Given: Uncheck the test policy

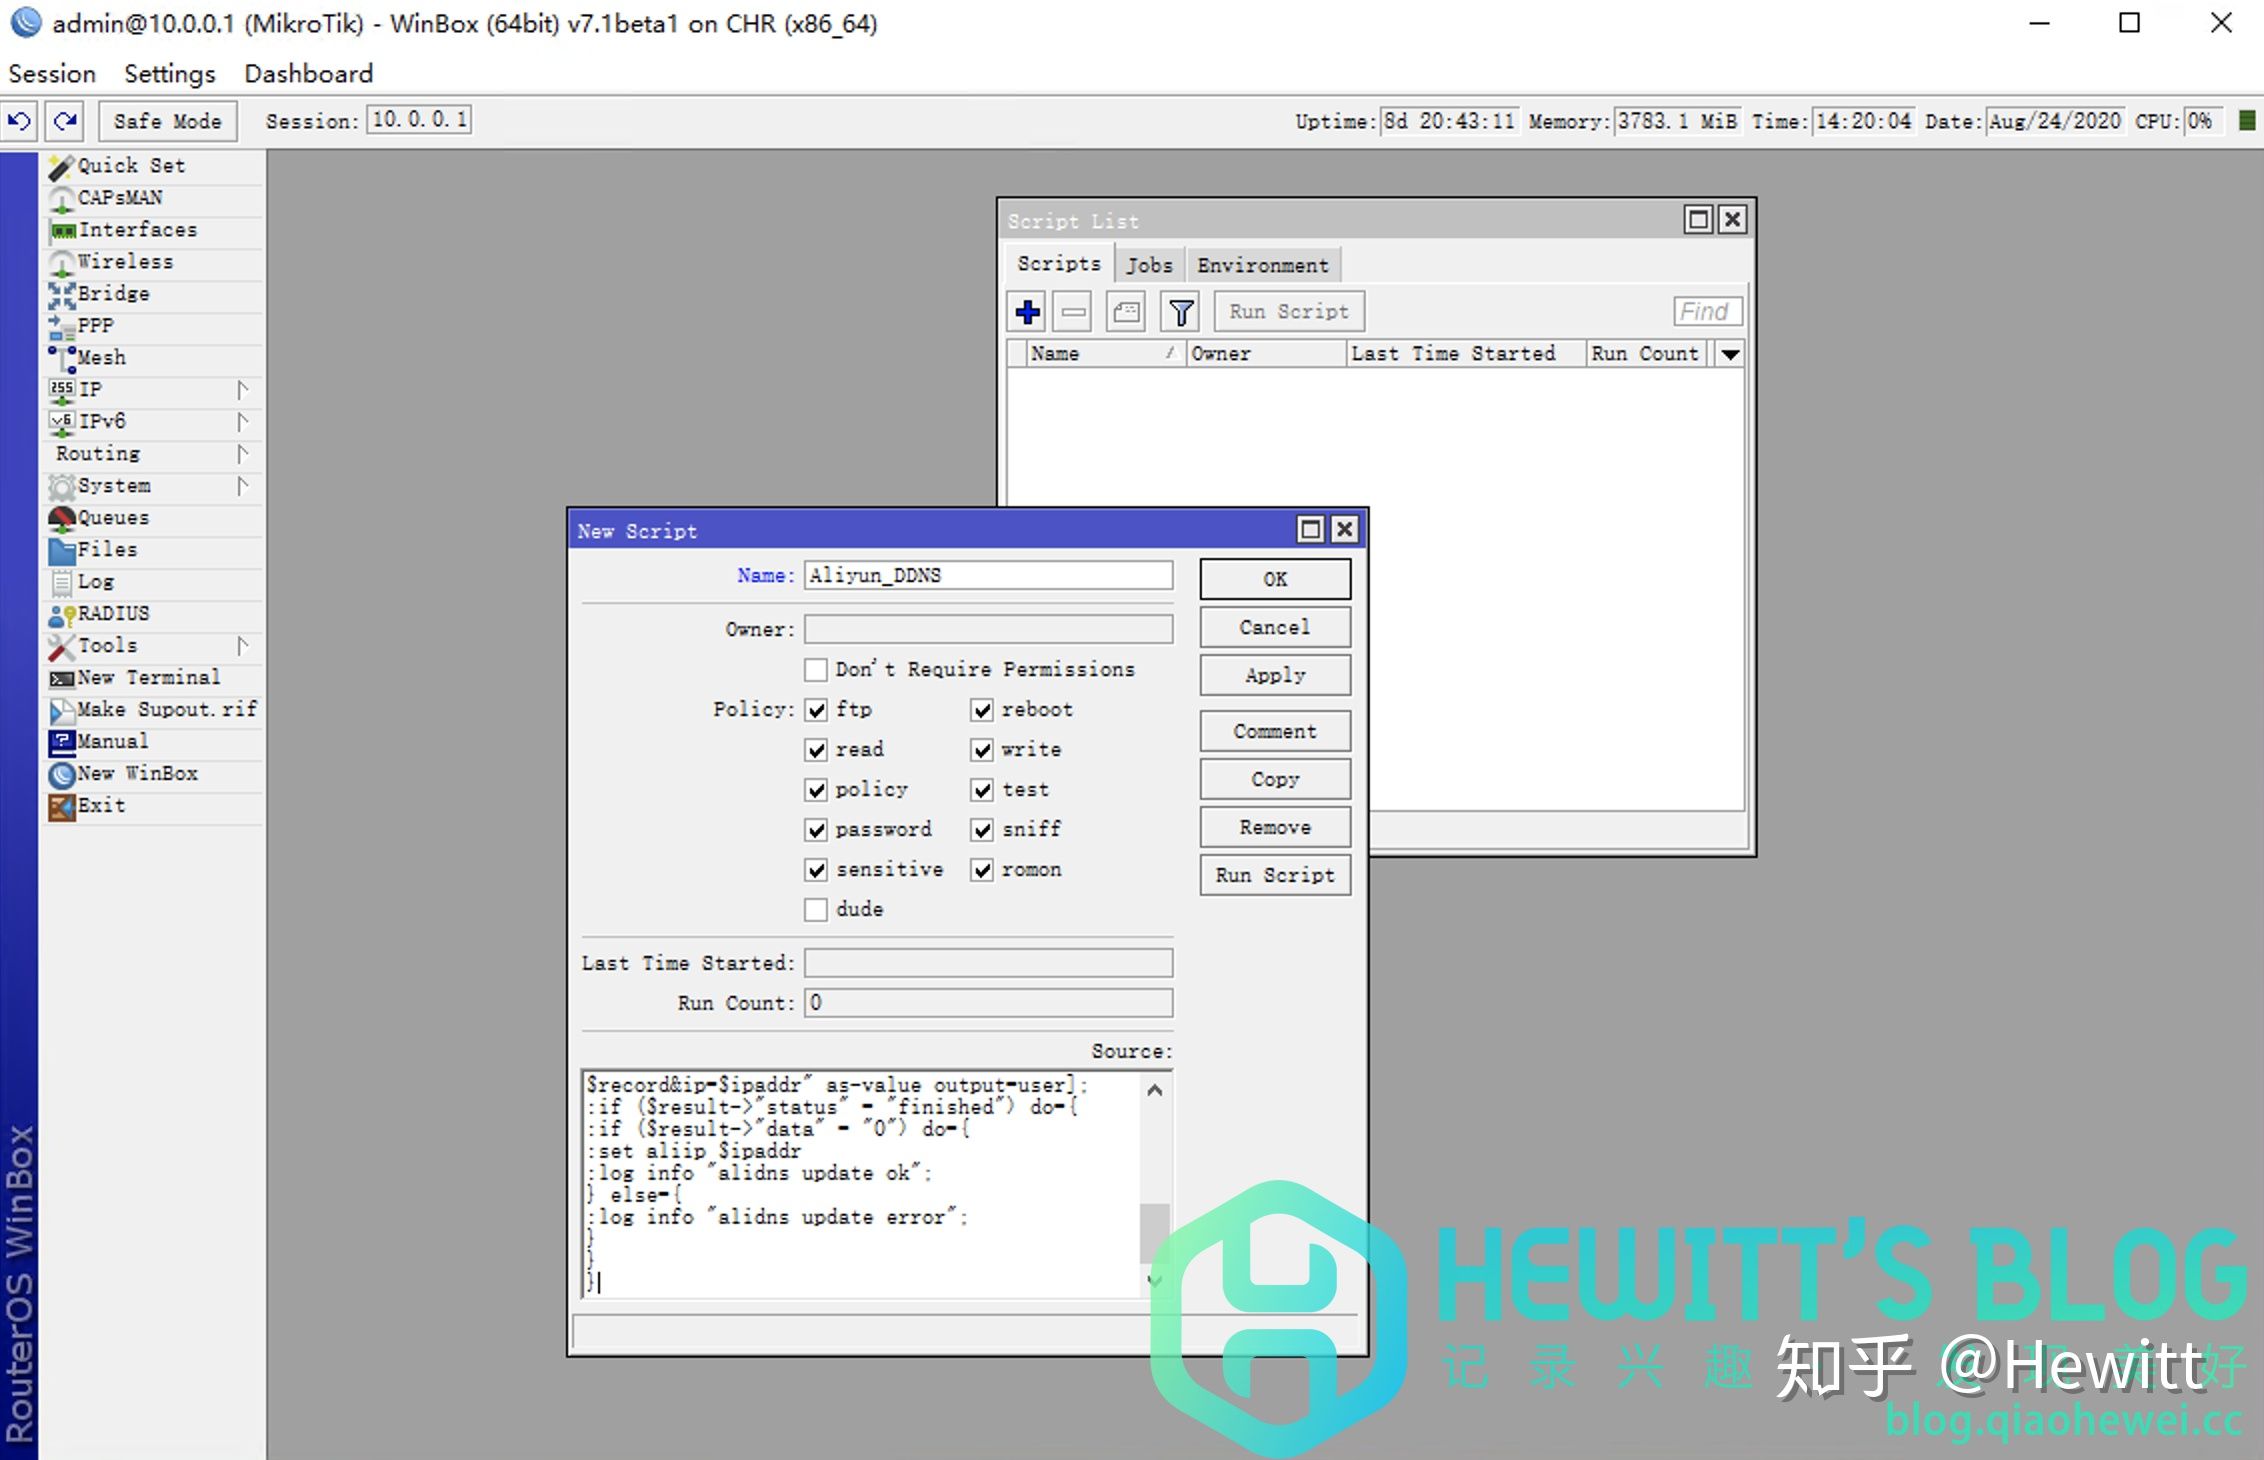Looking at the screenshot, I should (x=982, y=790).
